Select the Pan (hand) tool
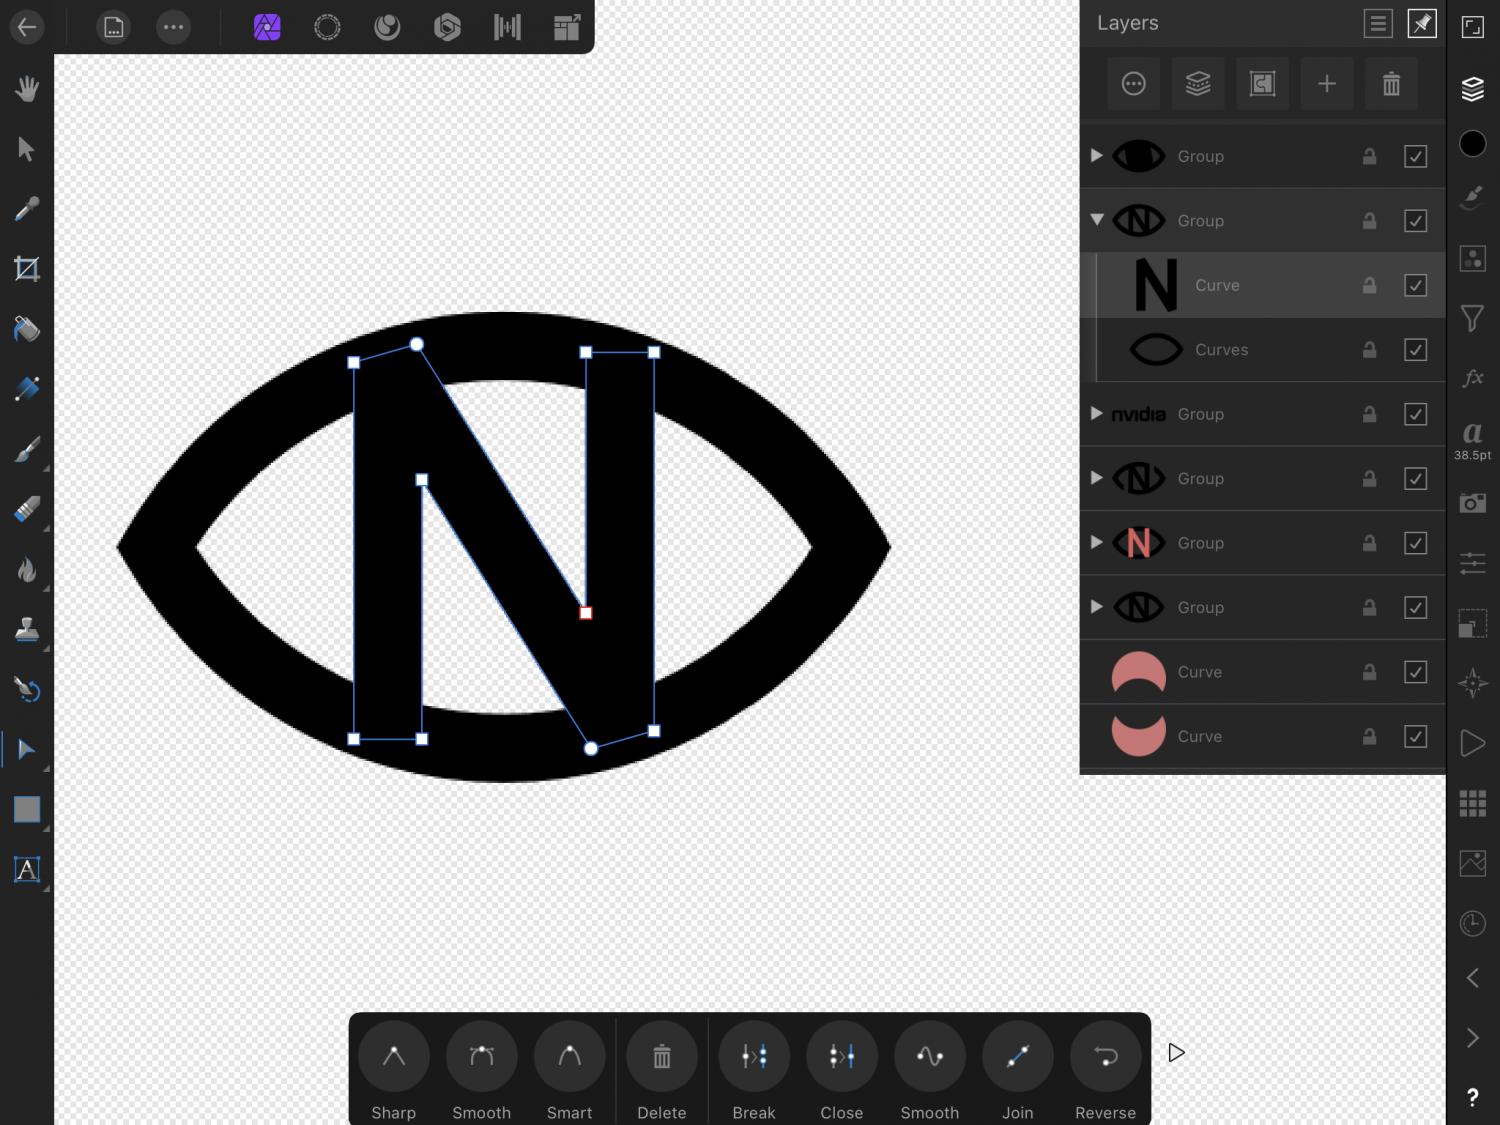 [x=27, y=89]
